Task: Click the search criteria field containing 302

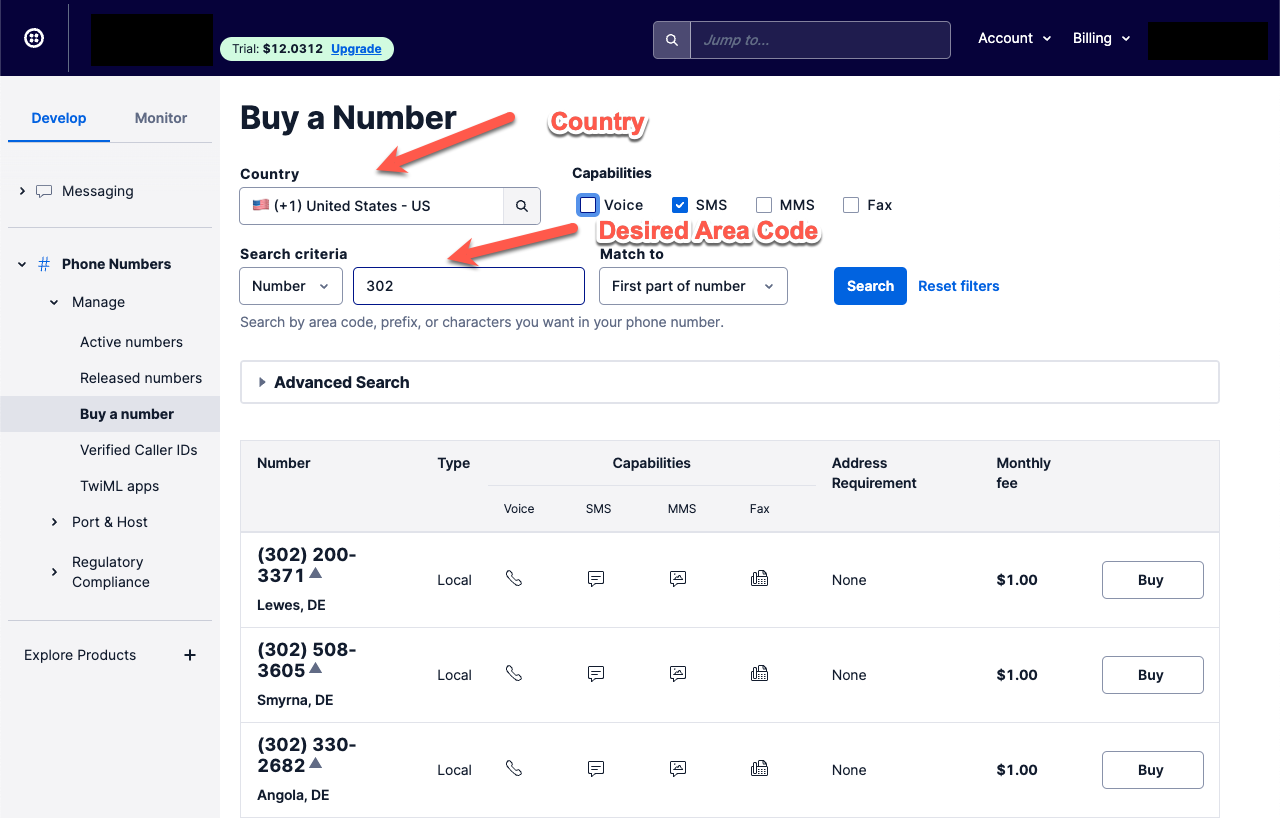Action: pos(469,286)
